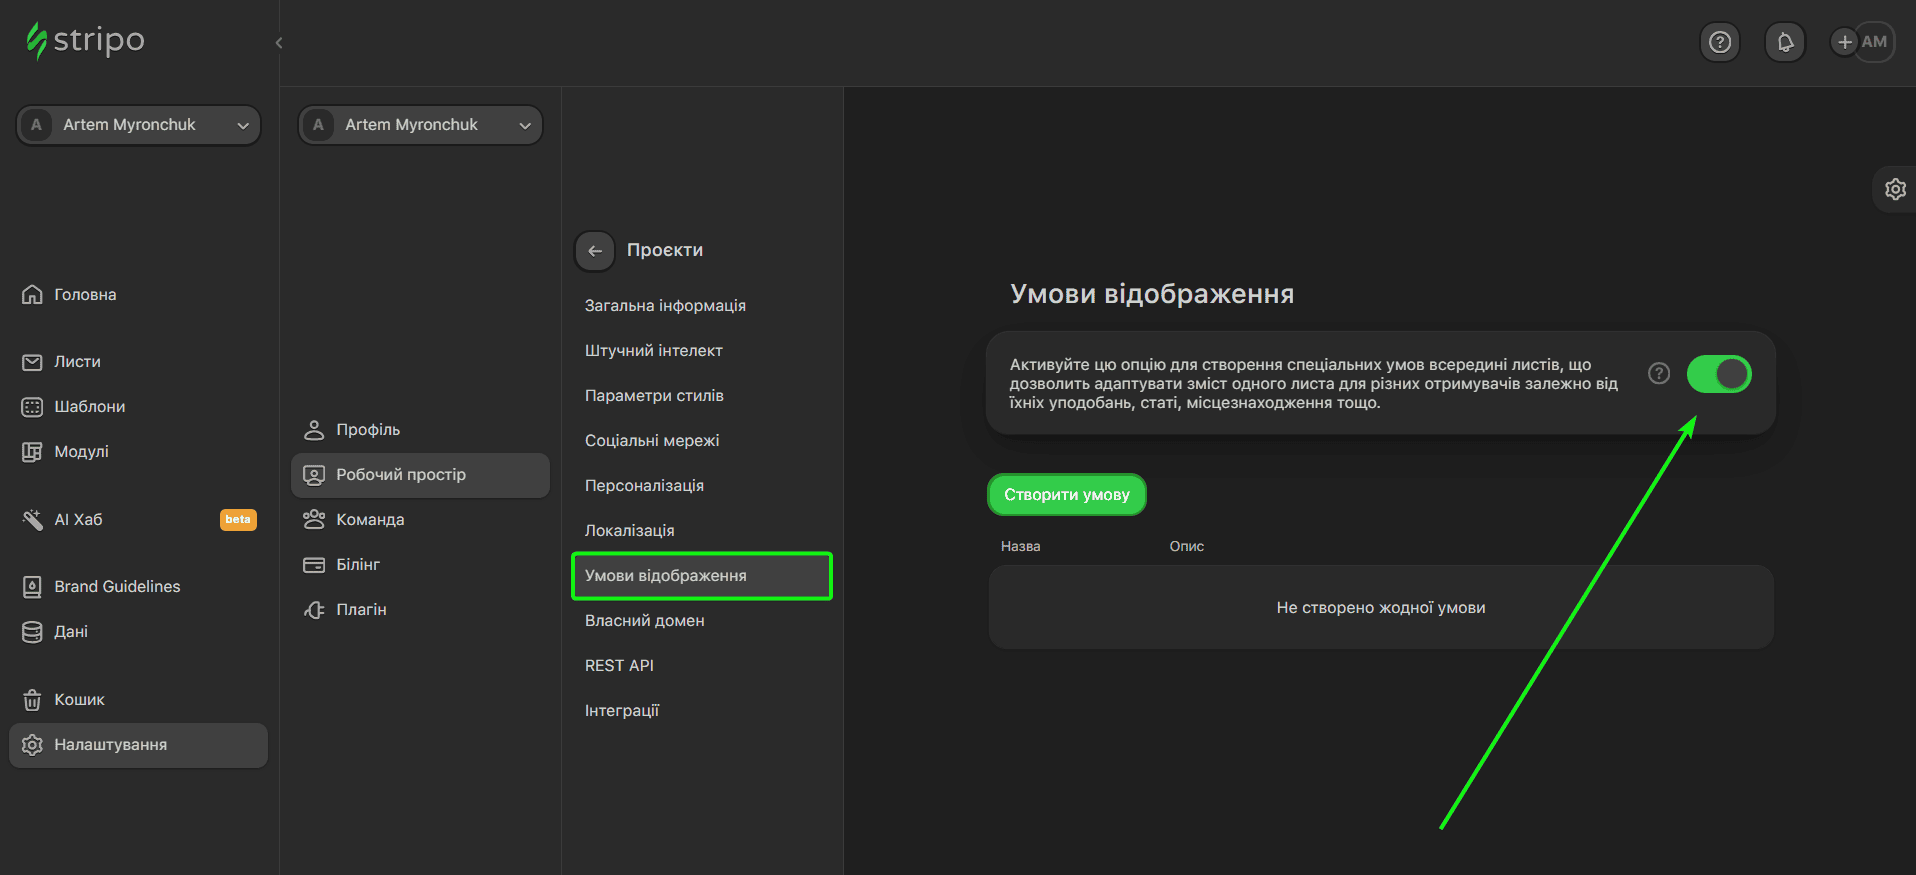The width and height of the screenshot is (1916, 875).
Task: Click the AI Хаб magic wand icon
Action: point(32,520)
